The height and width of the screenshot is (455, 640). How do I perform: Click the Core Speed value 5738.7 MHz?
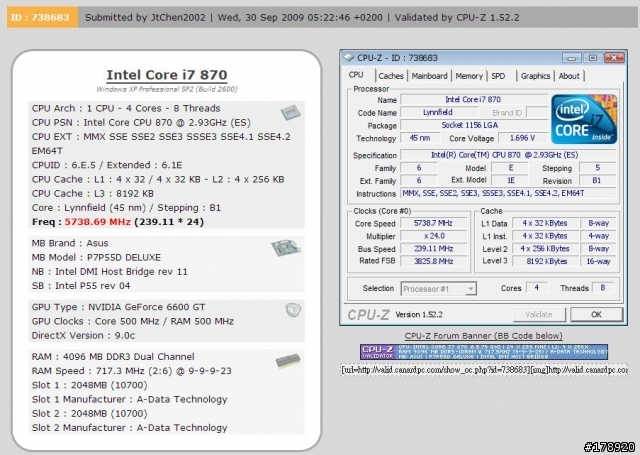pyautogui.click(x=433, y=223)
